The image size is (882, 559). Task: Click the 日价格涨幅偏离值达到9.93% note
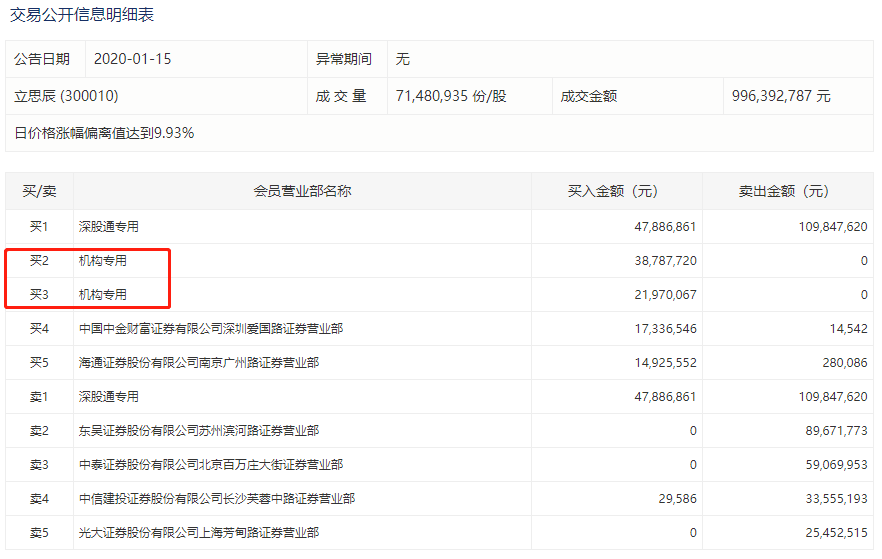[104, 133]
